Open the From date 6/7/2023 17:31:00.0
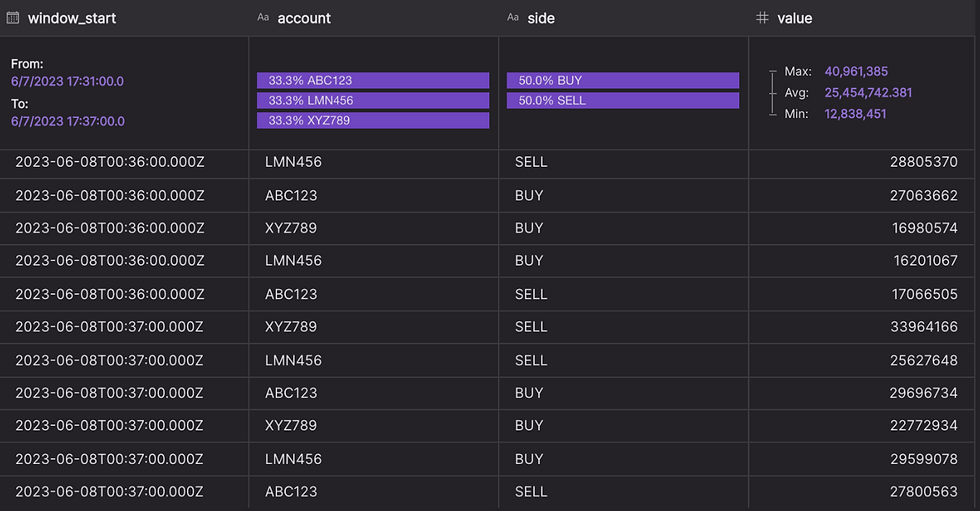The image size is (980, 511). (x=68, y=81)
